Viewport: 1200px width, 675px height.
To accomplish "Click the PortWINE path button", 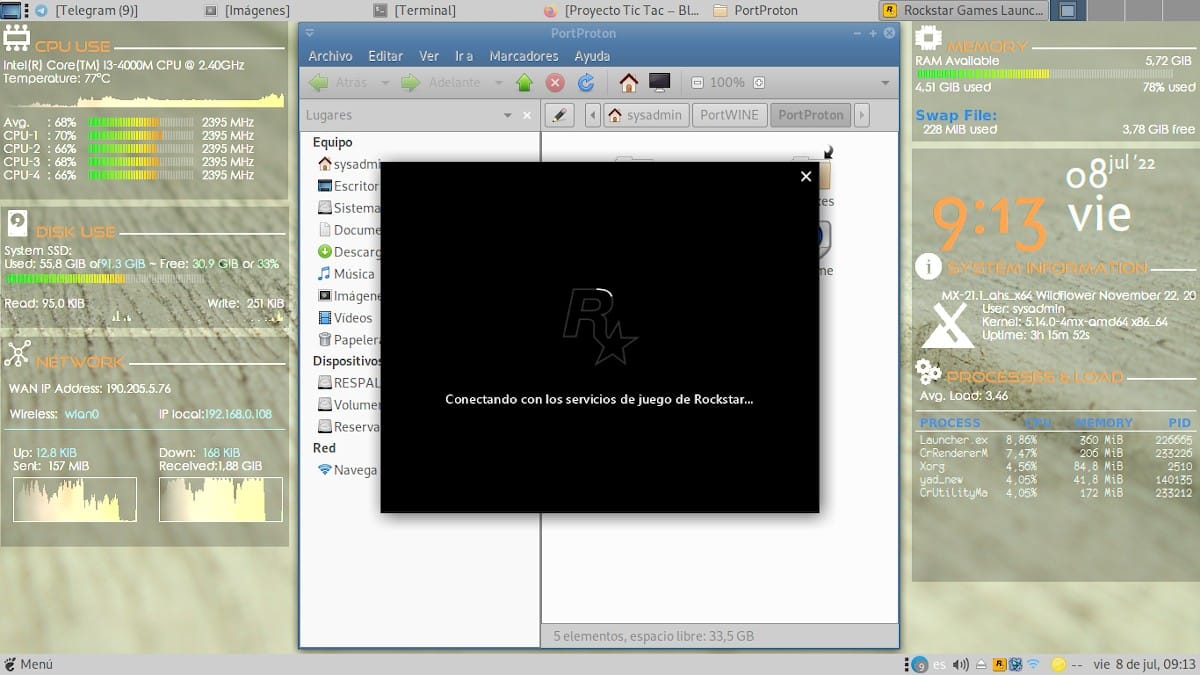I will tap(729, 115).
